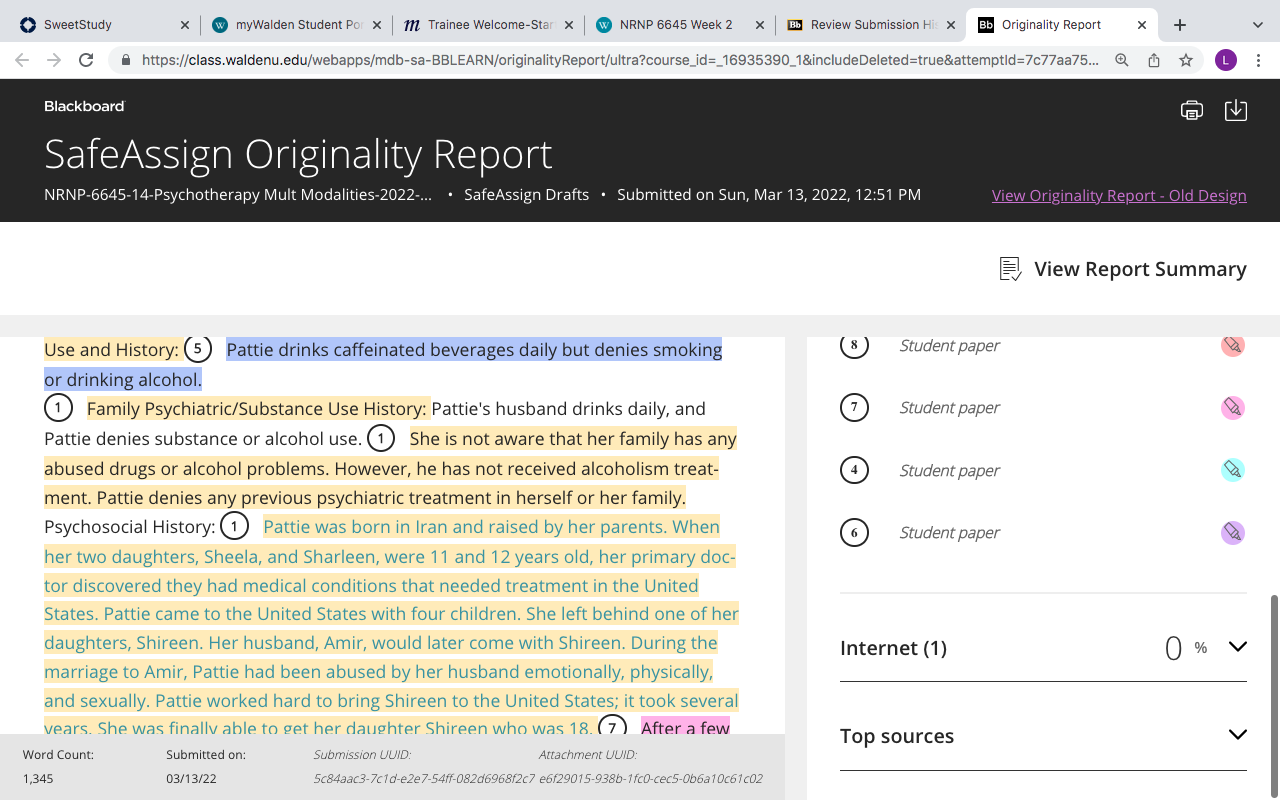Click the pink 'After a few' highlight

685,727
